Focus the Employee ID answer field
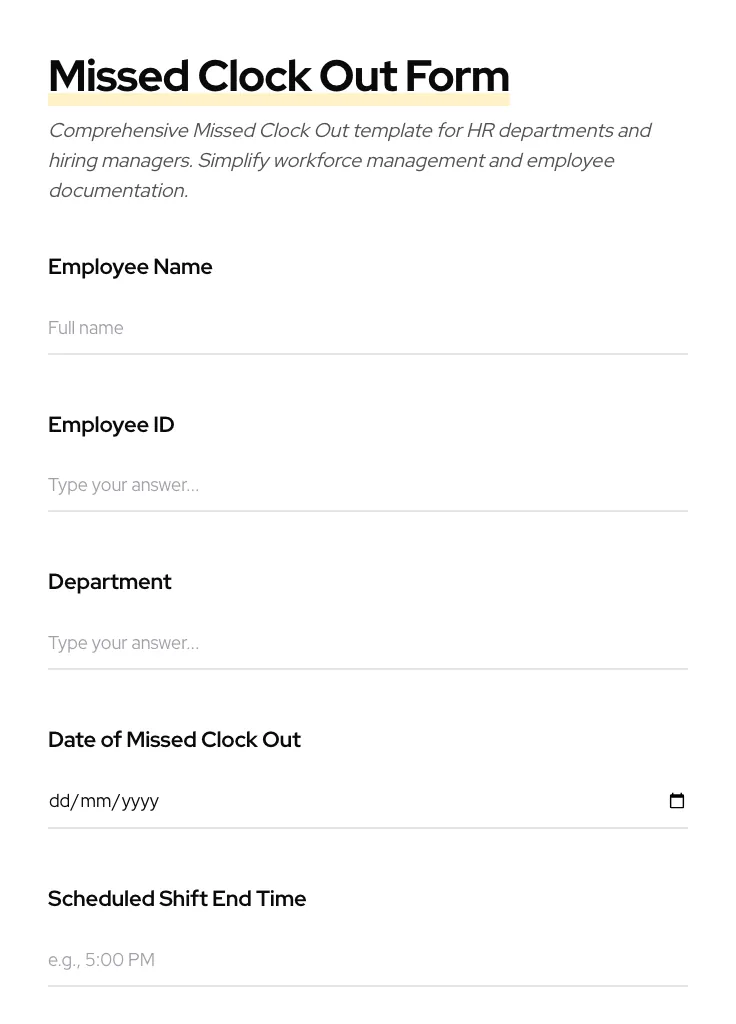This screenshot has width=736, height=1024. tap(367, 486)
